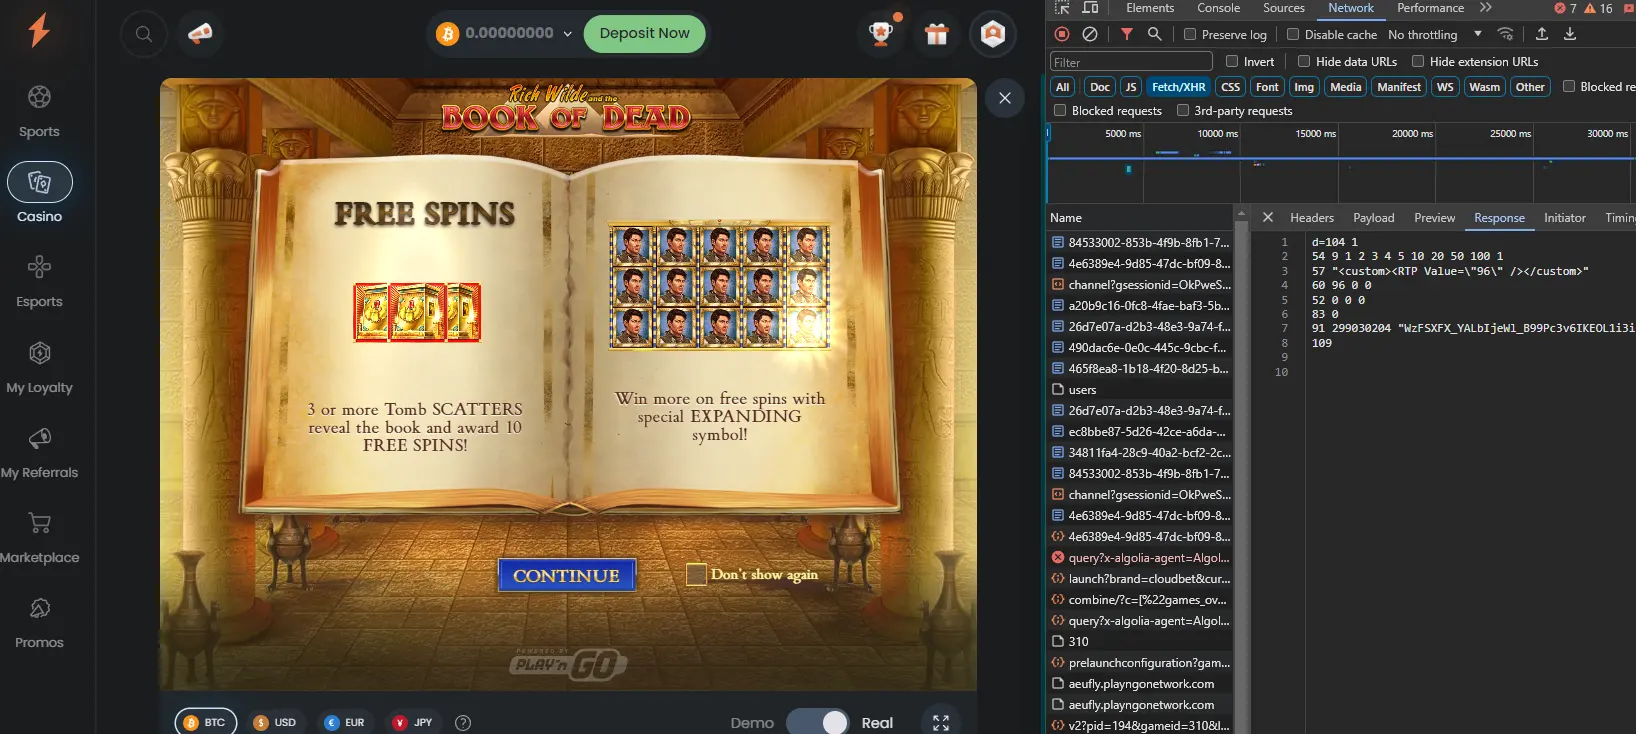Click the Filter text input field
1636x734 pixels.
(1131, 62)
